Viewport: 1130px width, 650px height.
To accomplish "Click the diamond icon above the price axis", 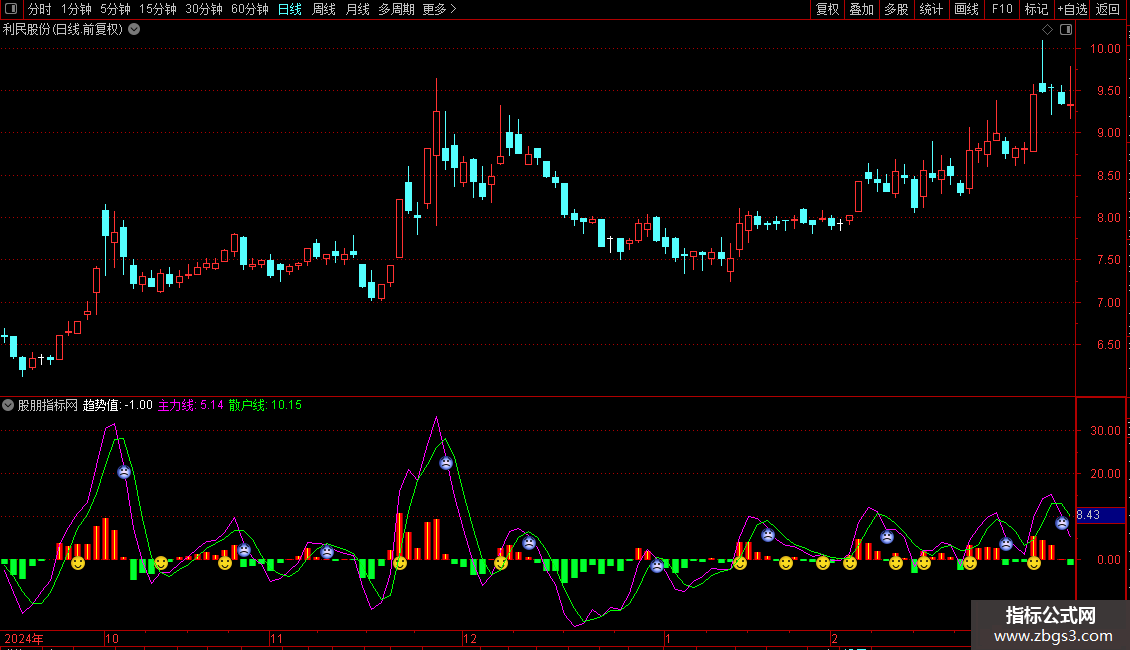I will [x=1048, y=30].
